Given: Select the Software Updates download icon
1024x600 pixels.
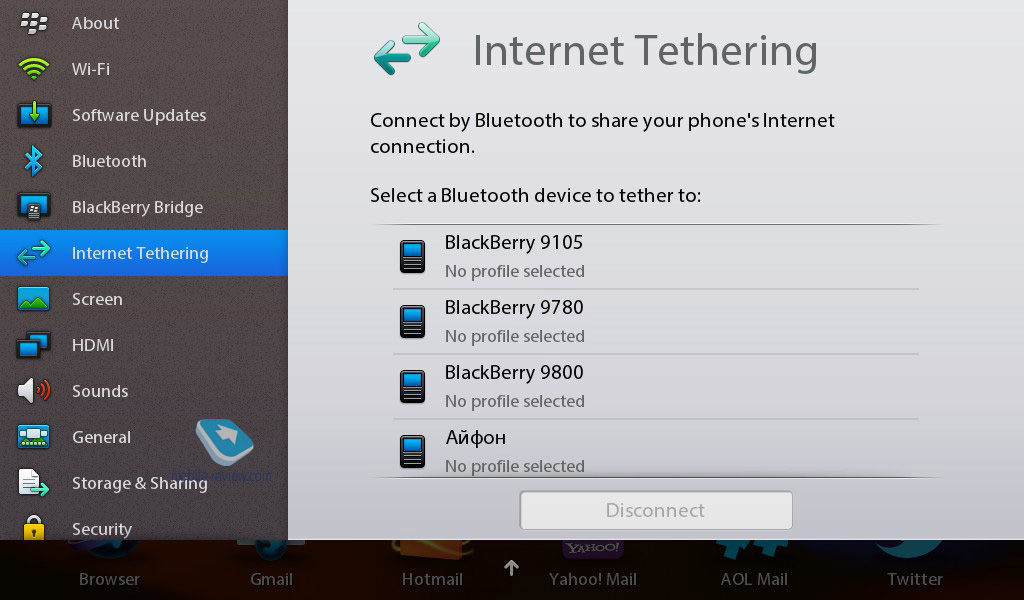Looking at the screenshot, I should [x=34, y=114].
